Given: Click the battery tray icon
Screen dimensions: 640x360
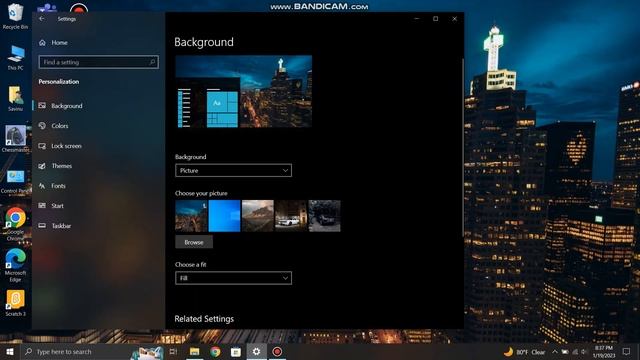Looking at the screenshot, I should point(565,352).
